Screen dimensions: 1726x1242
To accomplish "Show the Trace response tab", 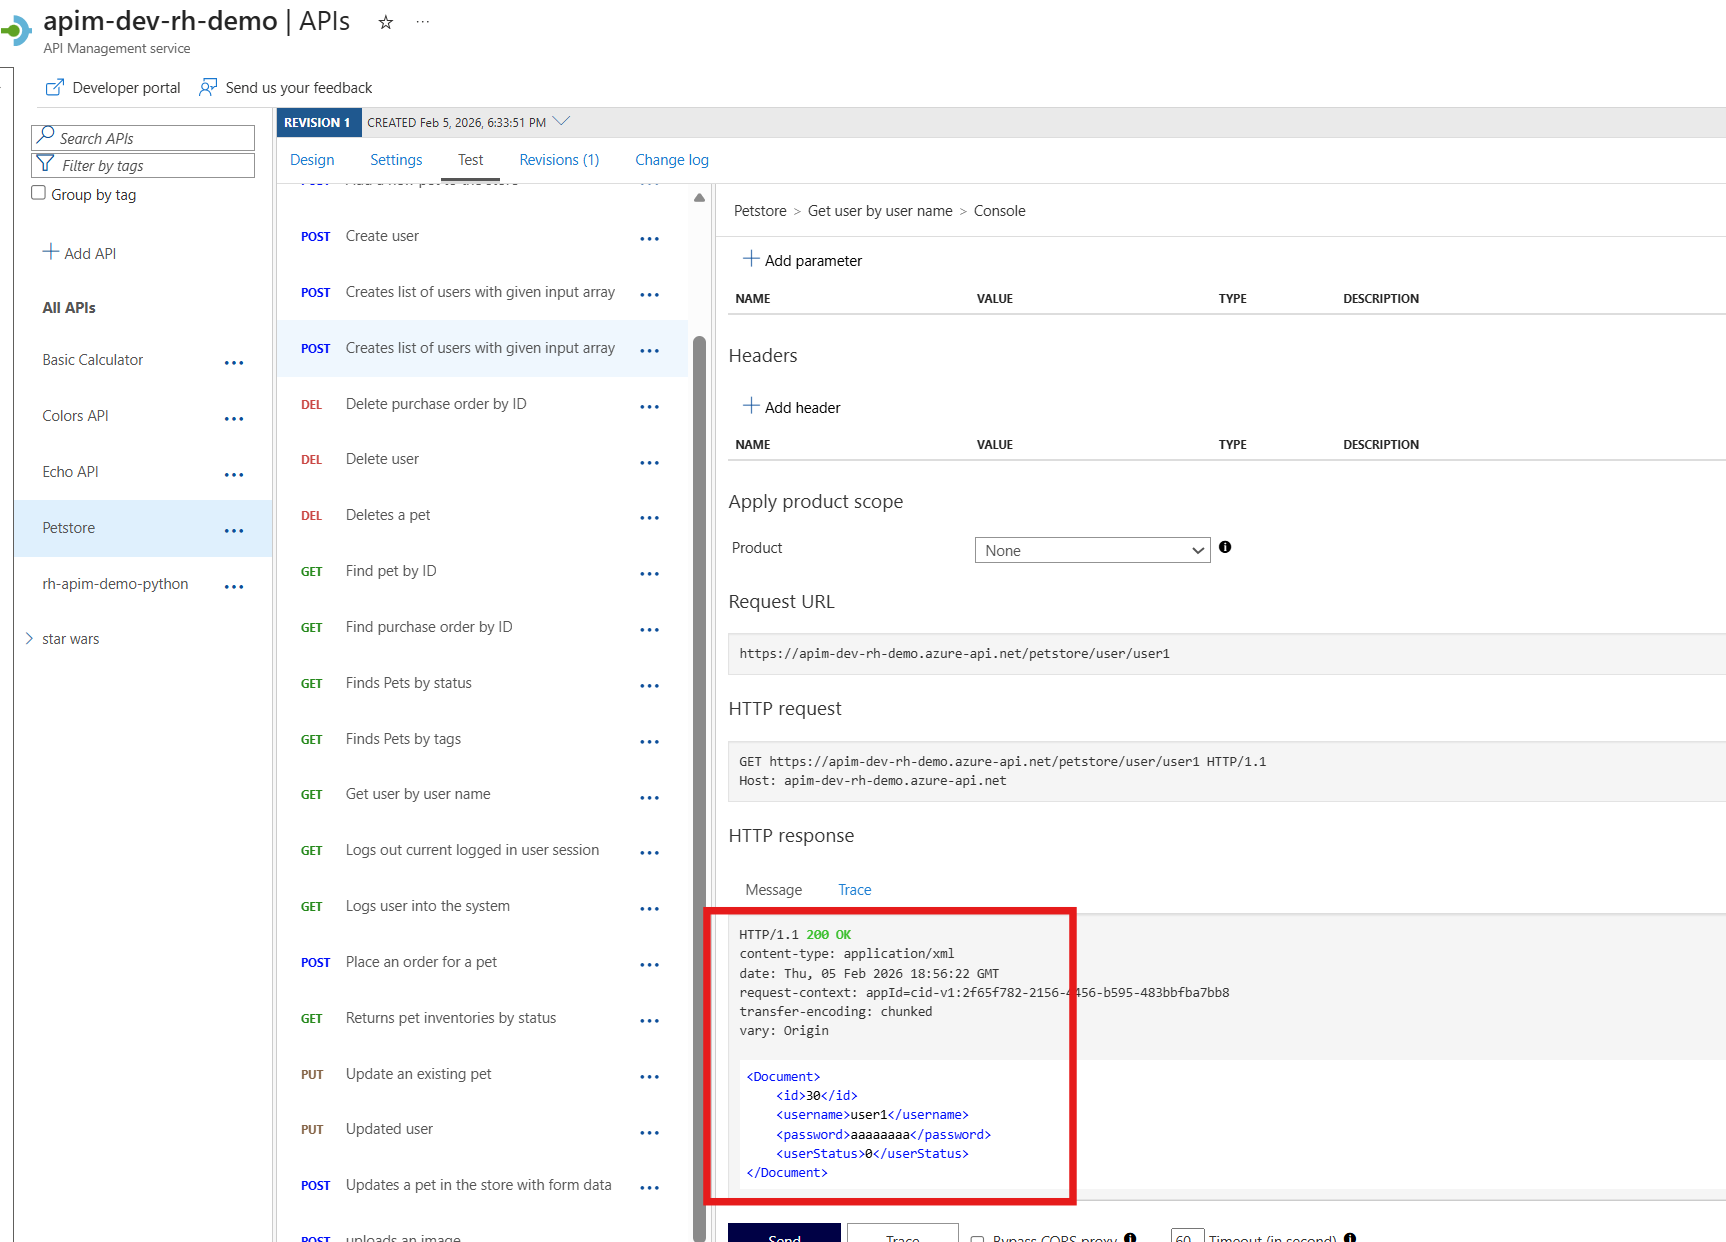I will coord(854,890).
